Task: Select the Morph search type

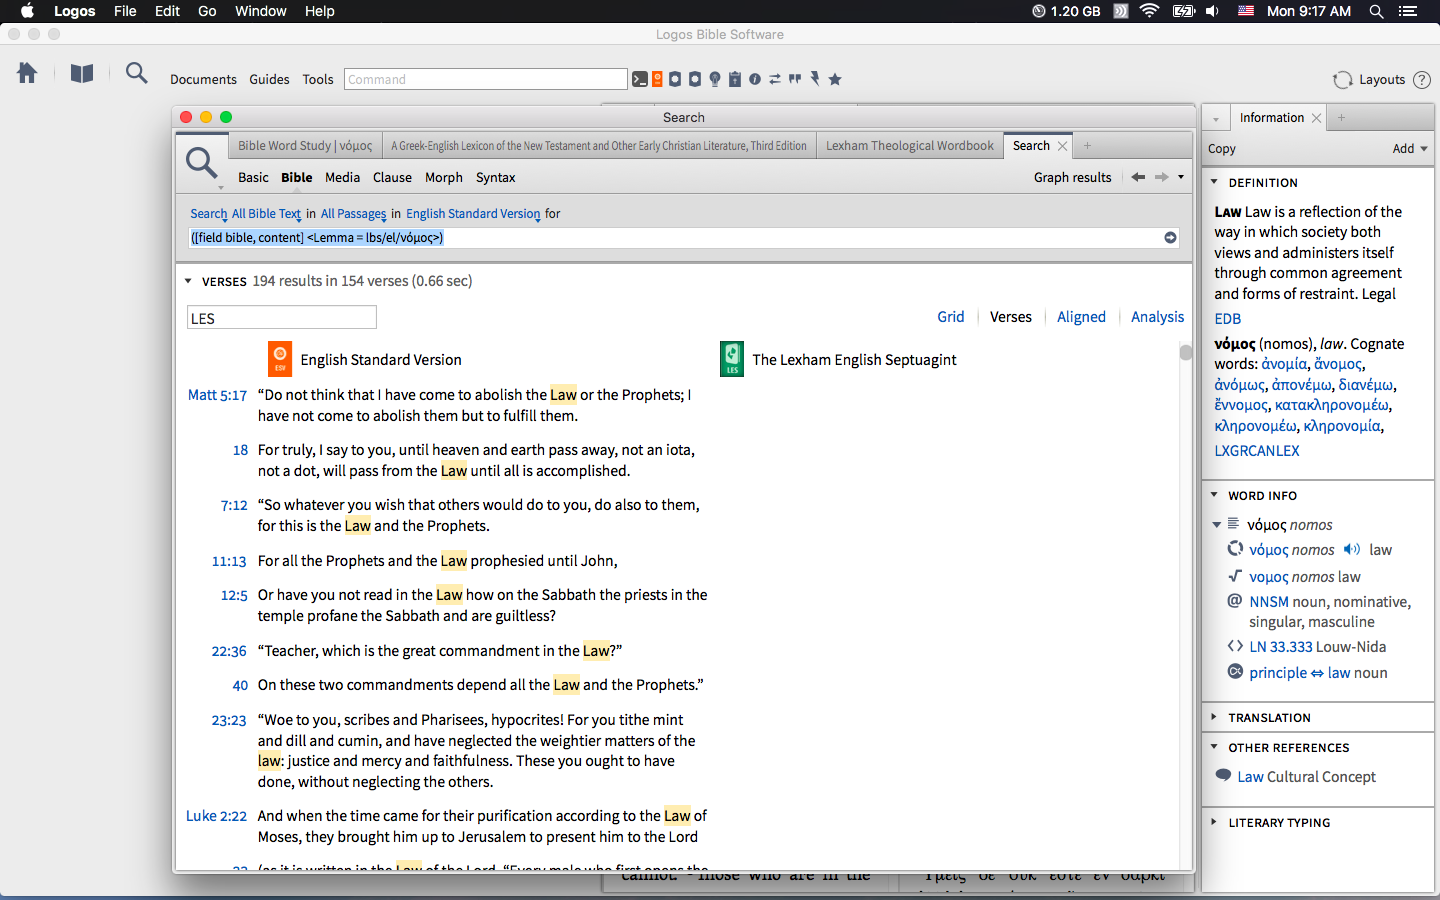Action: pyautogui.click(x=444, y=177)
